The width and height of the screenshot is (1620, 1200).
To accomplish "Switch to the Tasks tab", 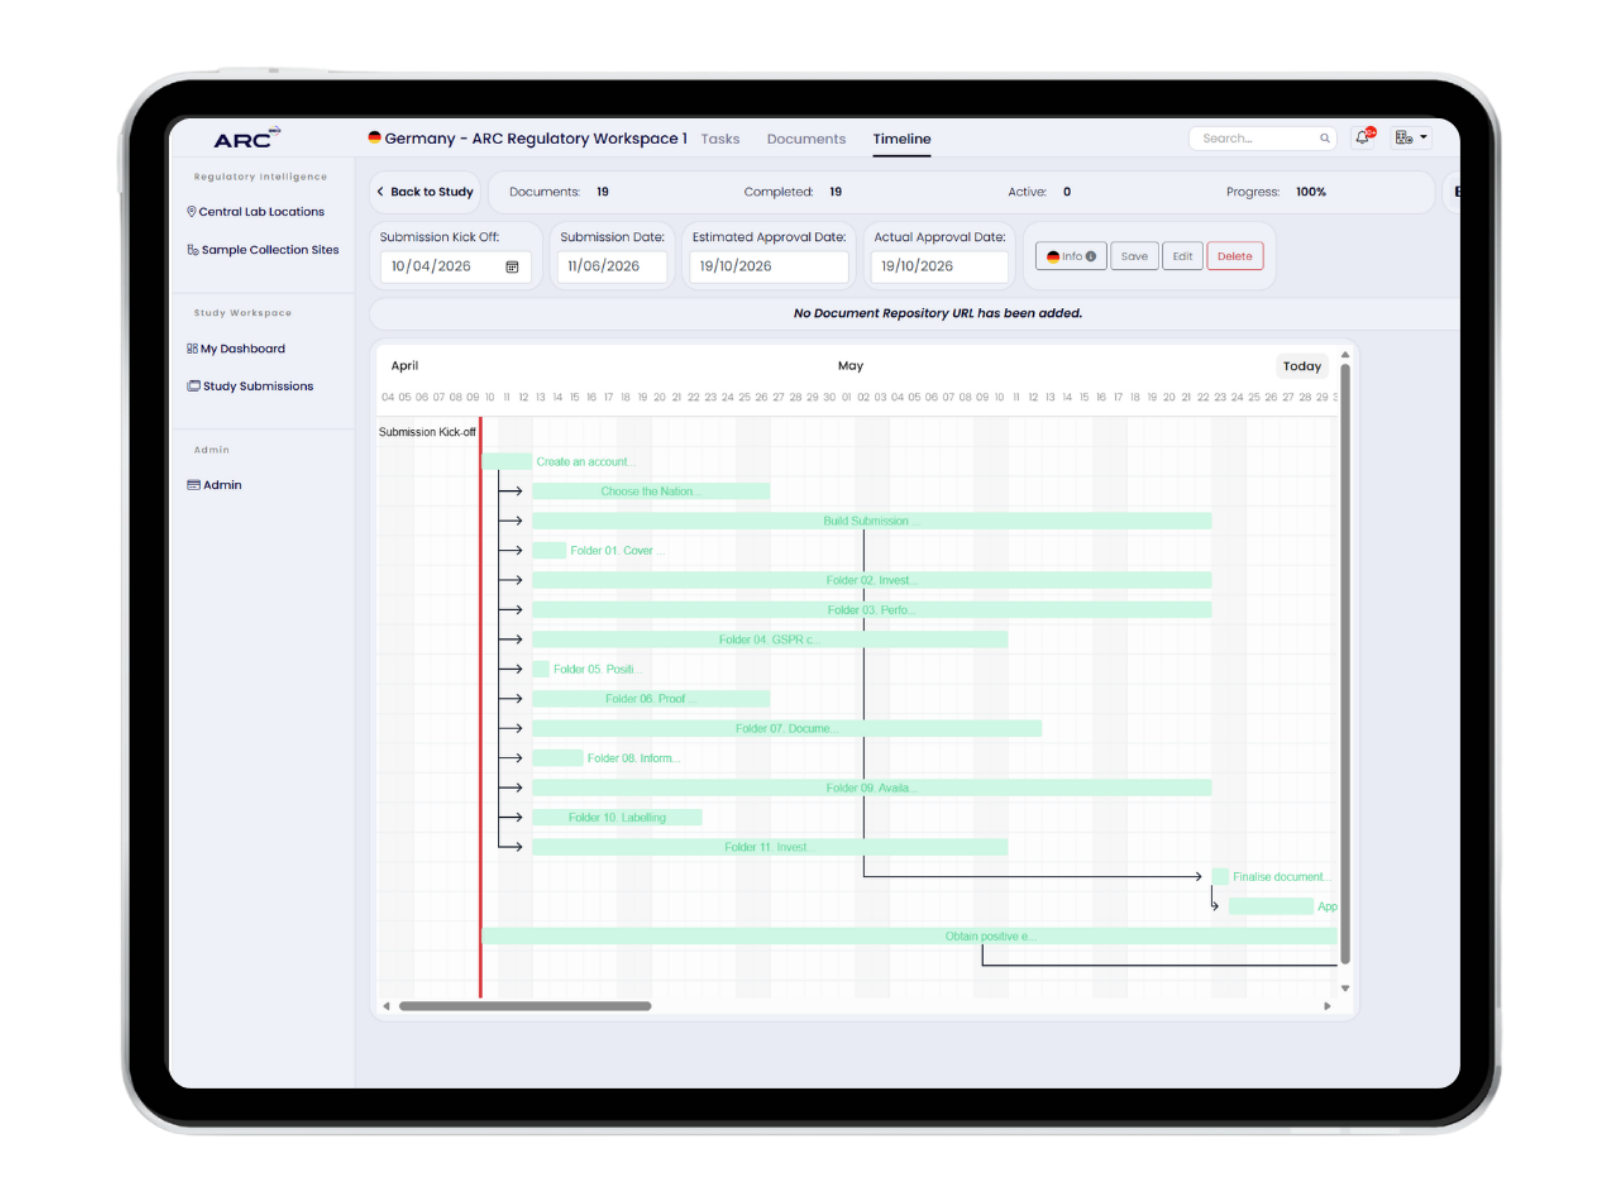I will pos(720,139).
